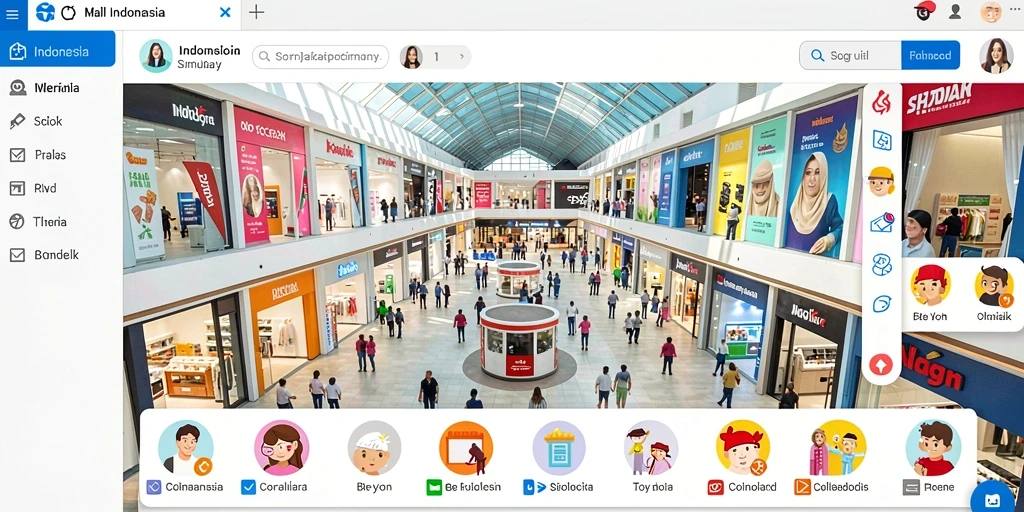
Task: Select the Bte Yoh avatar card
Action: pyautogui.click(x=930, y=294)
